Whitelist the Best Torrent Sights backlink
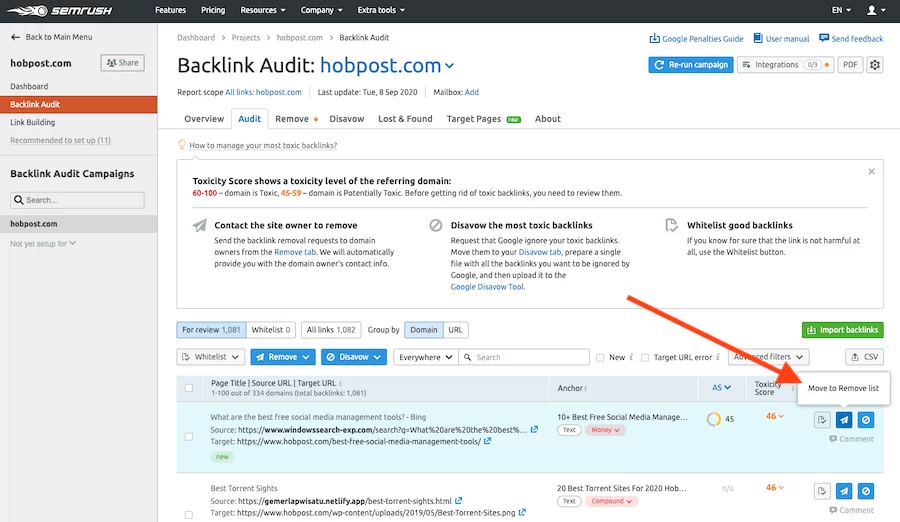Screen dimensions: 900x522 click(x=822, y=491)
